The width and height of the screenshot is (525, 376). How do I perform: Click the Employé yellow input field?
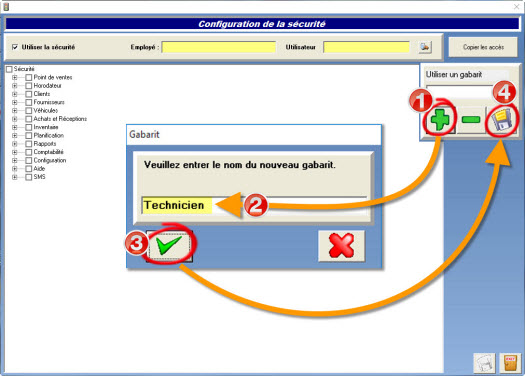219,47
